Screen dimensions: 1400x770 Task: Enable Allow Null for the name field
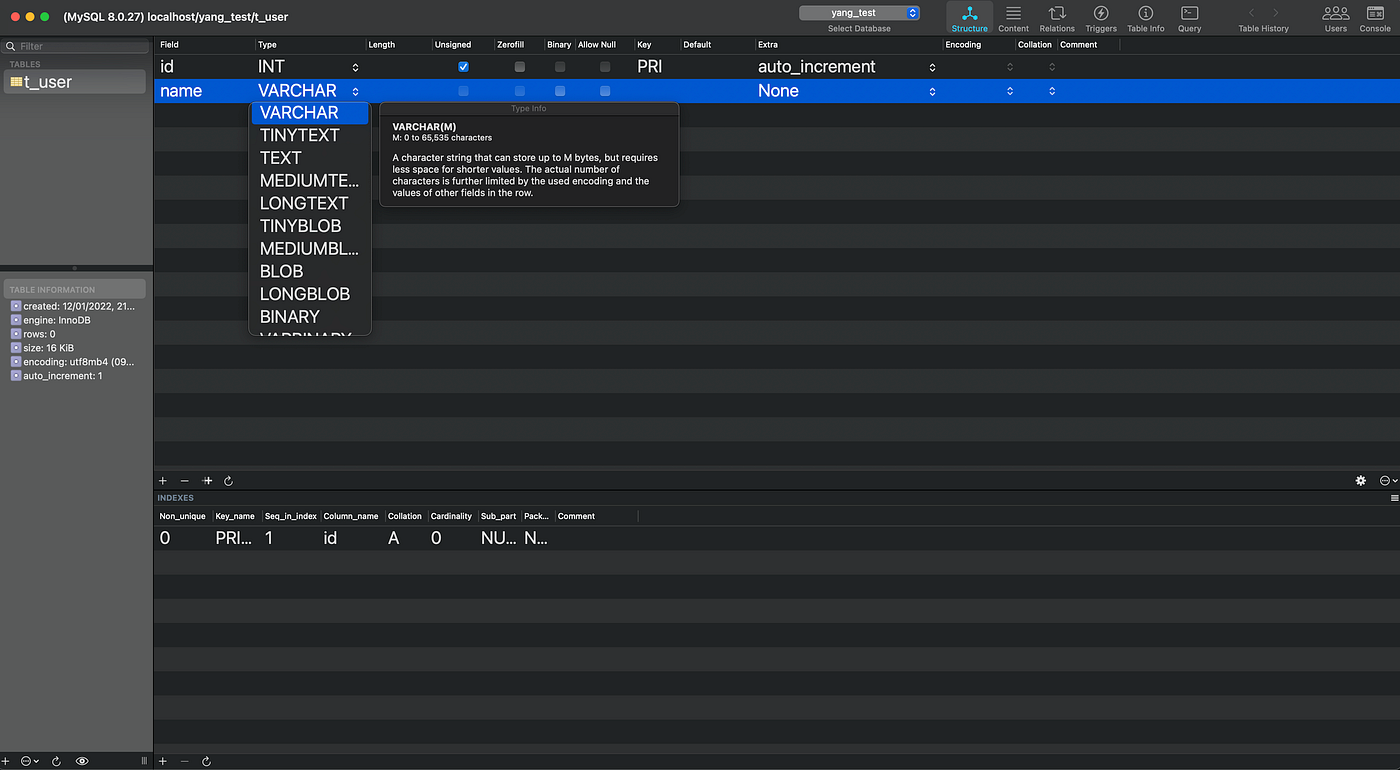pyautogui.click(x=604, y=90)
